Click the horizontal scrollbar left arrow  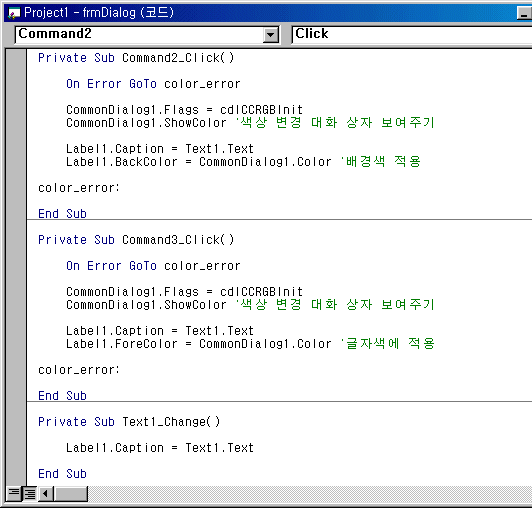pos(46,493)
